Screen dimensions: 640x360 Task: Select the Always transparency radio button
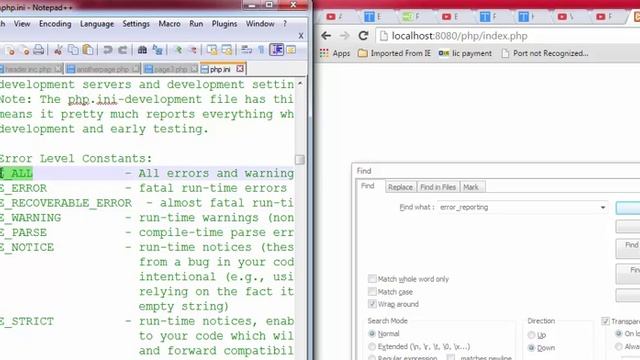click(619, 347)
